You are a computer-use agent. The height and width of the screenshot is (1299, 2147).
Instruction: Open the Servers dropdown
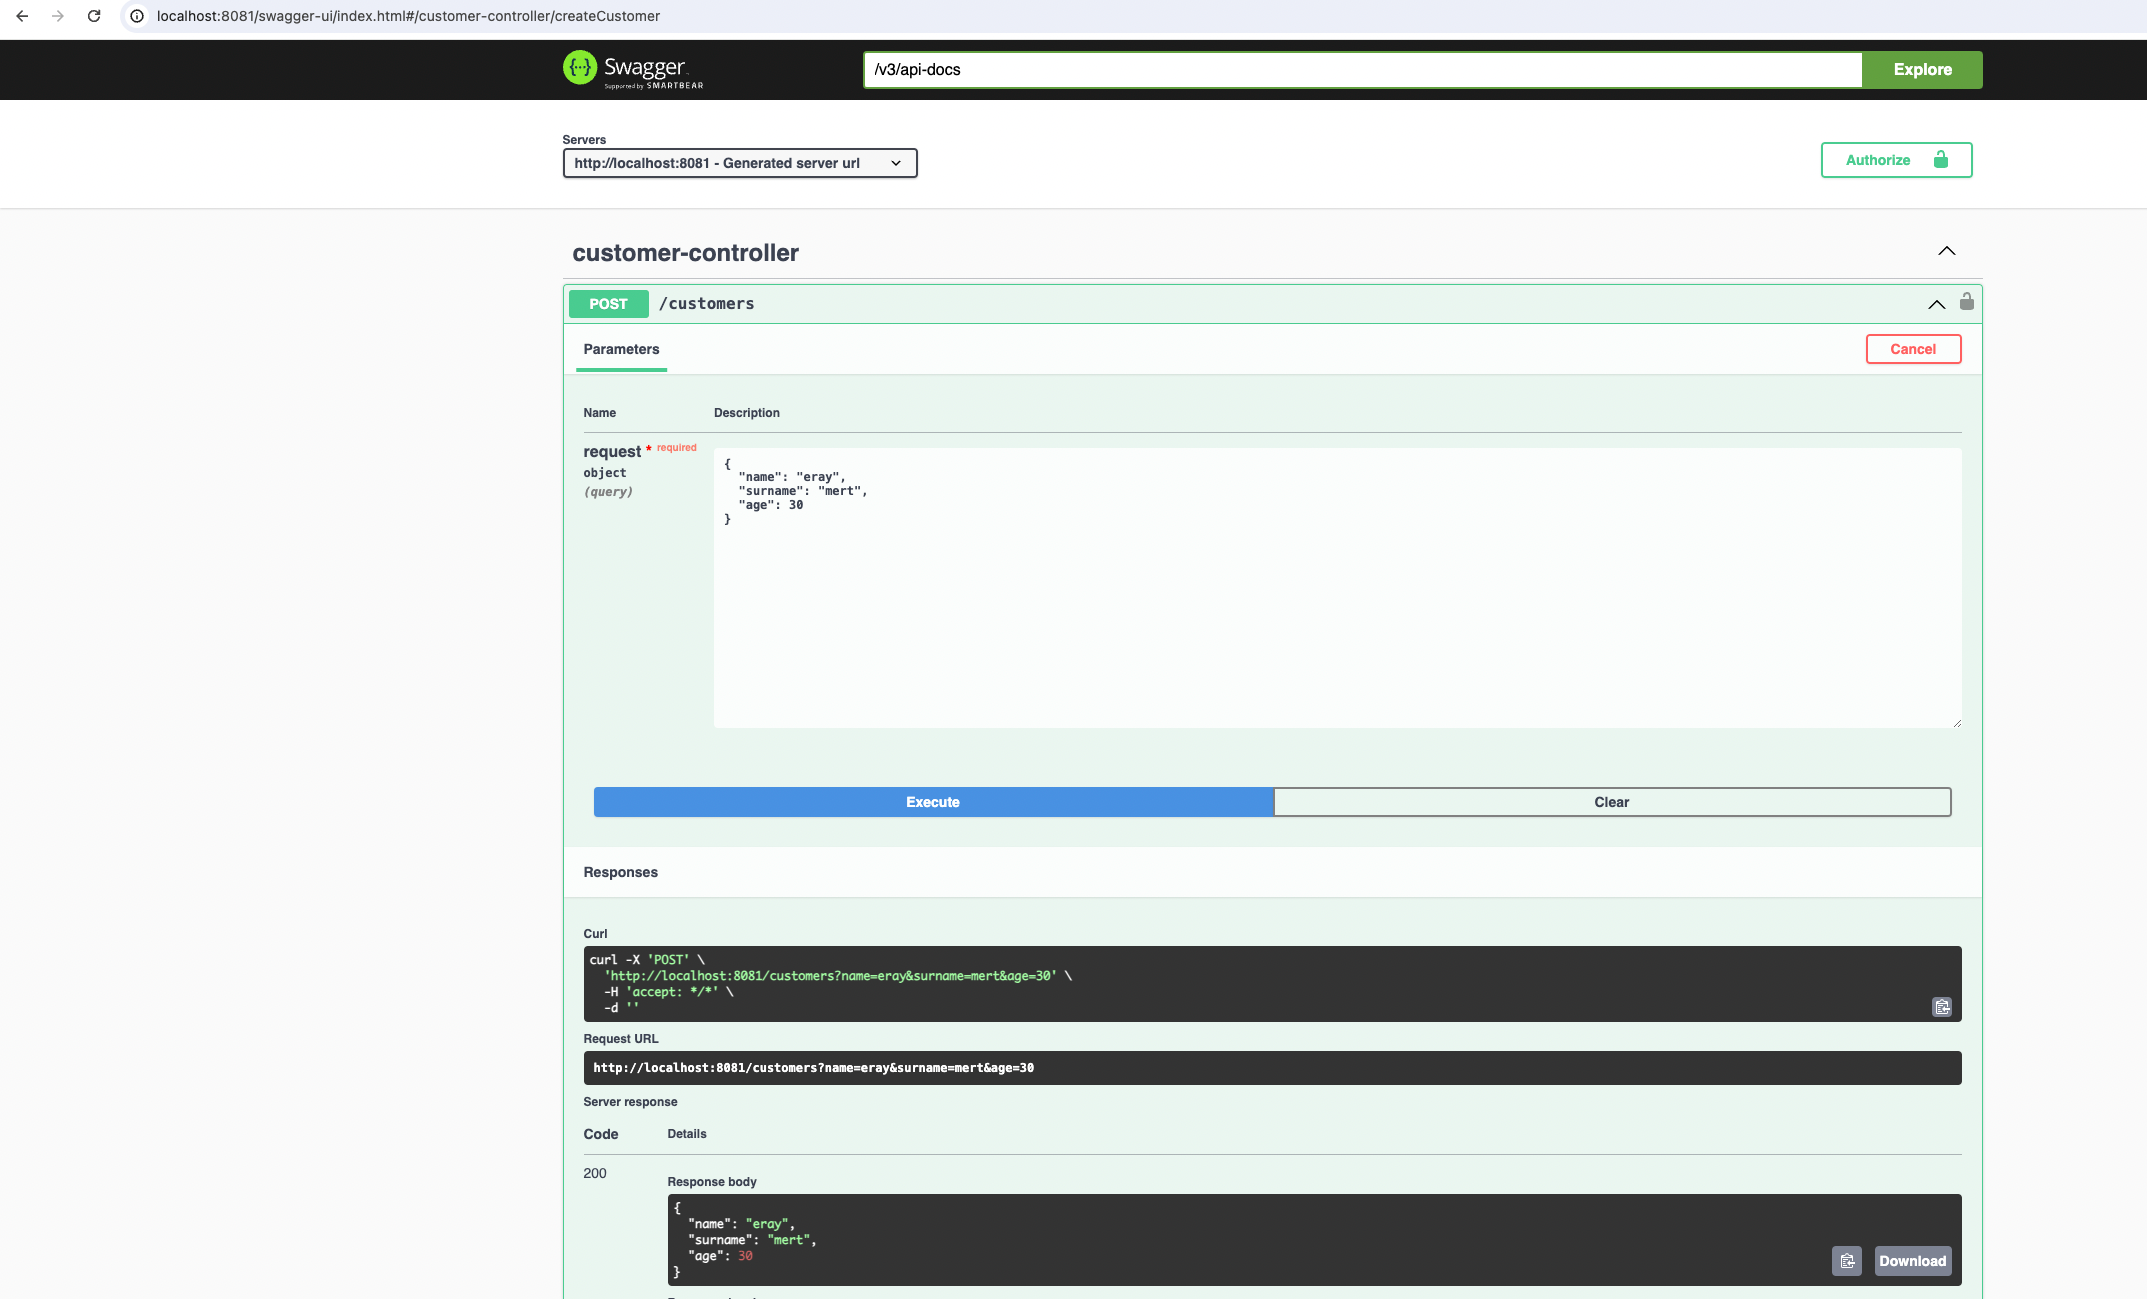(x=740, y=163)
